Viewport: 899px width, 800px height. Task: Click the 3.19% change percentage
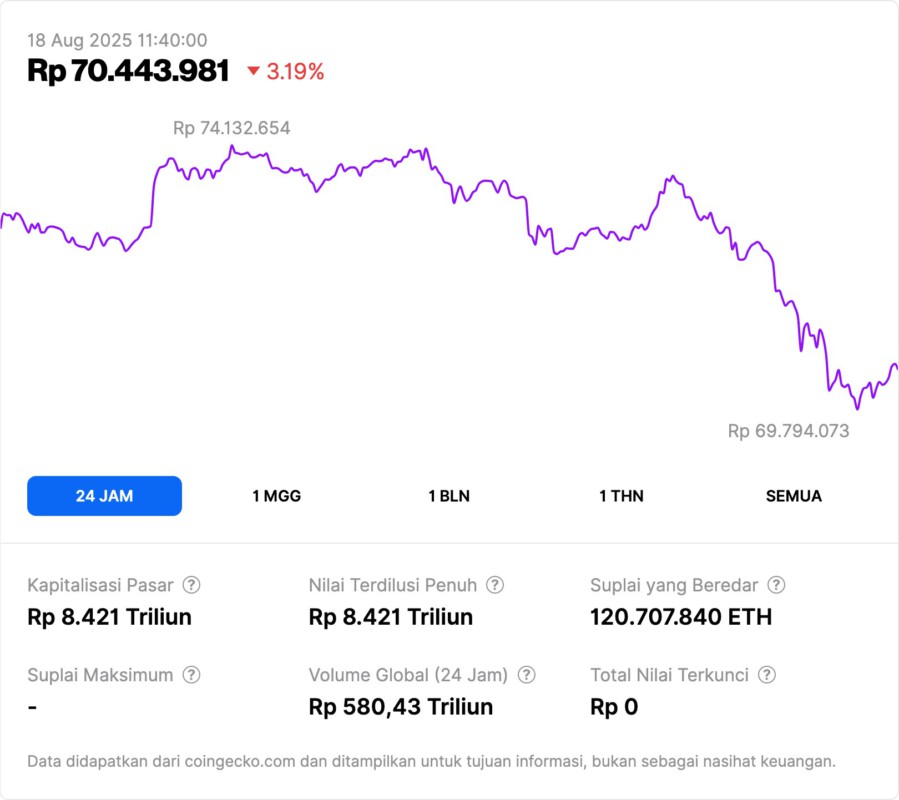[x=295, y=71]
